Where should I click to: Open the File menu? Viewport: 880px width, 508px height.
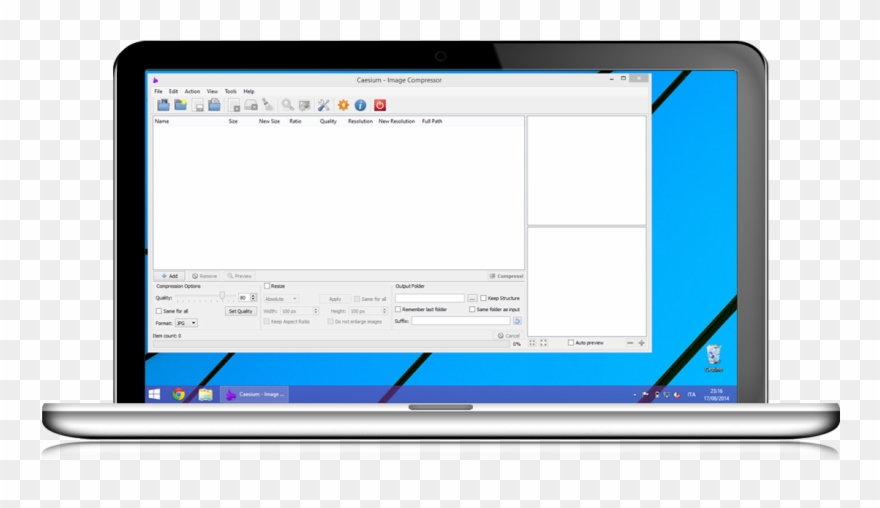158,91
